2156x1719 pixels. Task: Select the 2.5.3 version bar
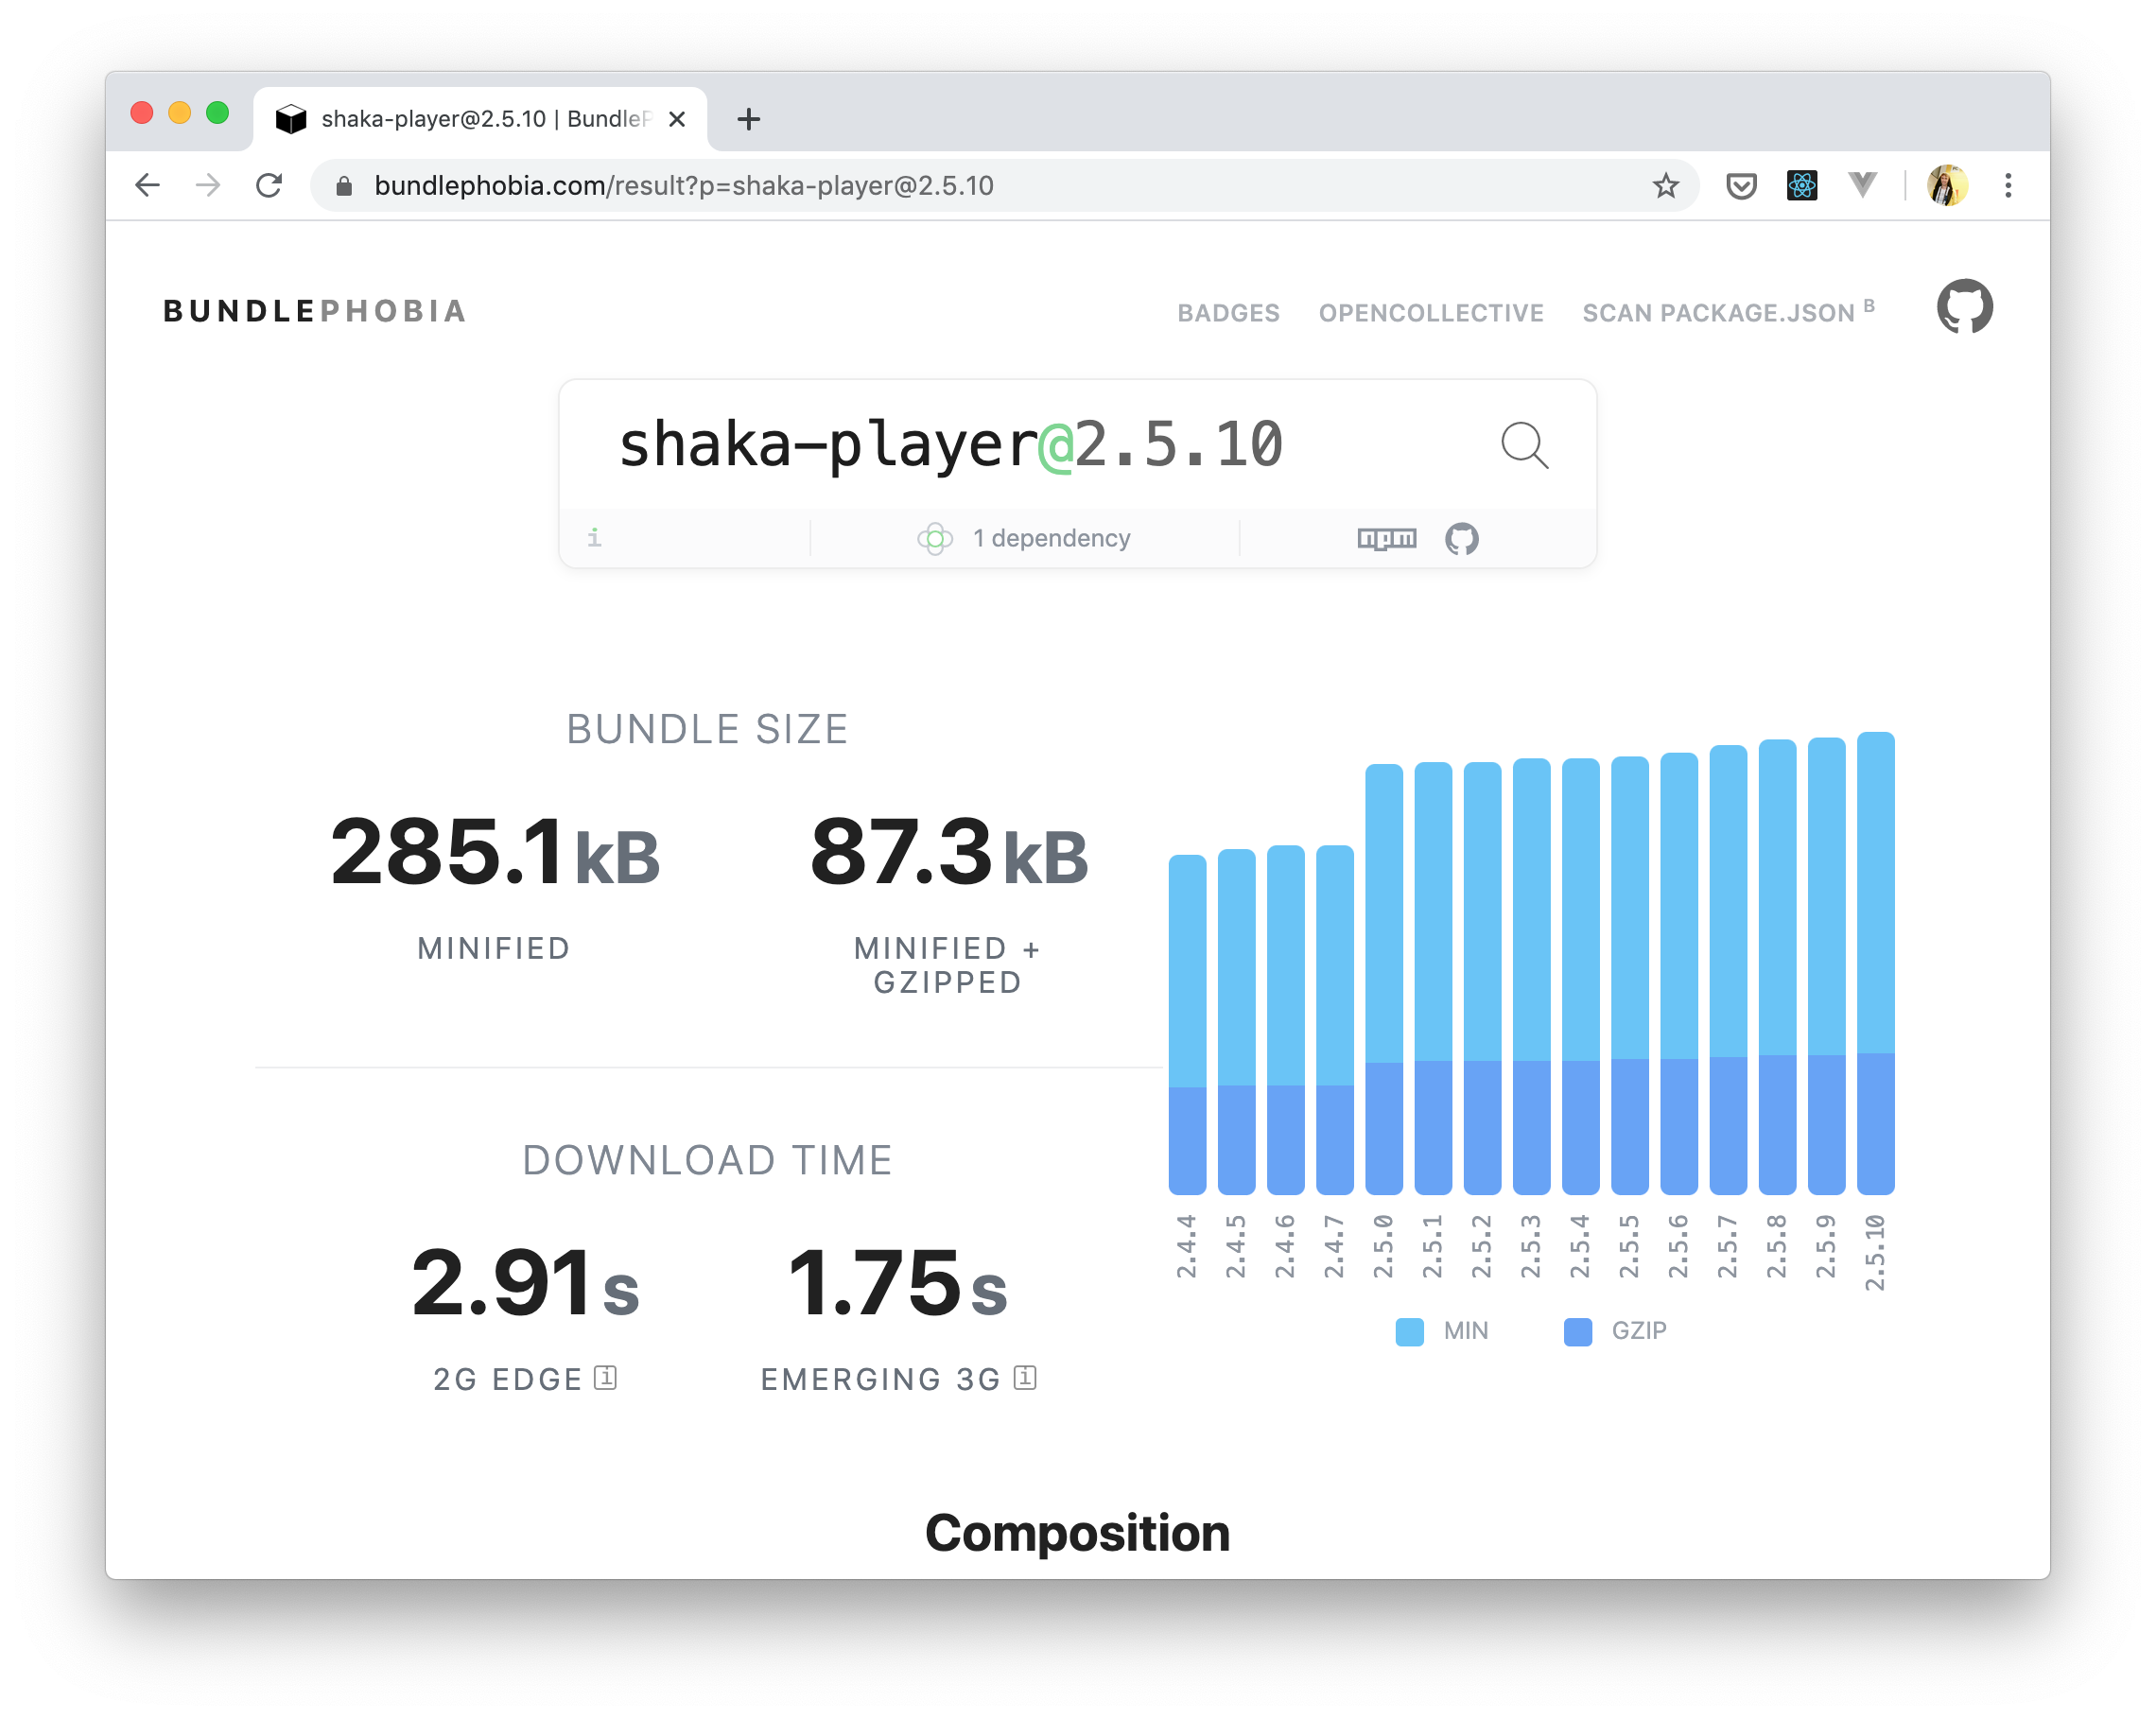pyautogui.click(x=1531, y=976)
